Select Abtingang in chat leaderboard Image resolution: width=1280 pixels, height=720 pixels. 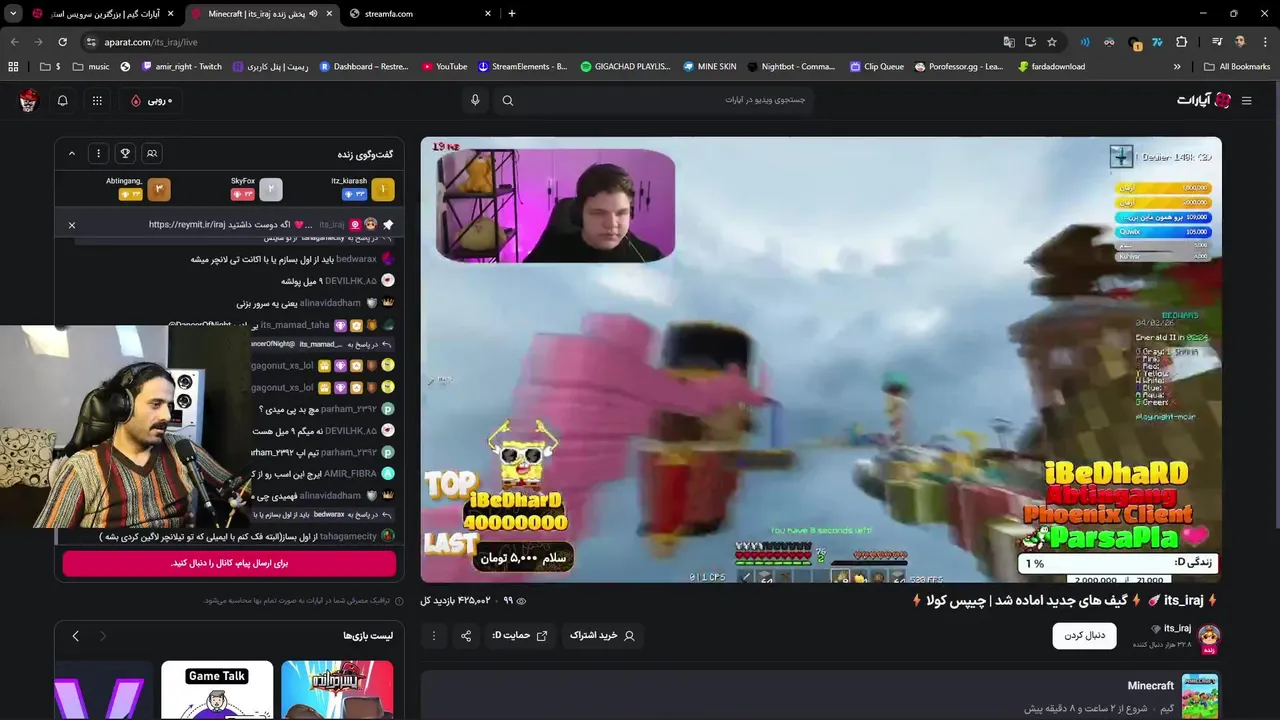pos(138,188)
